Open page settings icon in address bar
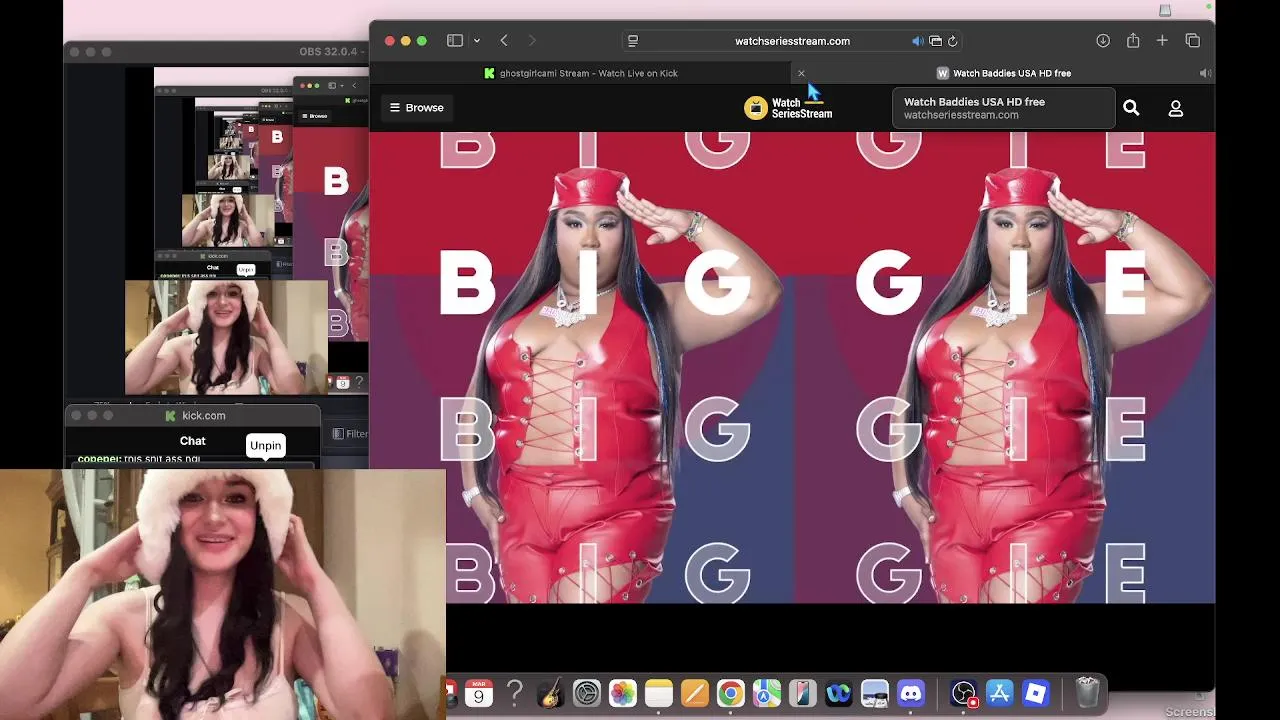Image resolution: width=1280 pixels, height=720 pixels. 633,41
